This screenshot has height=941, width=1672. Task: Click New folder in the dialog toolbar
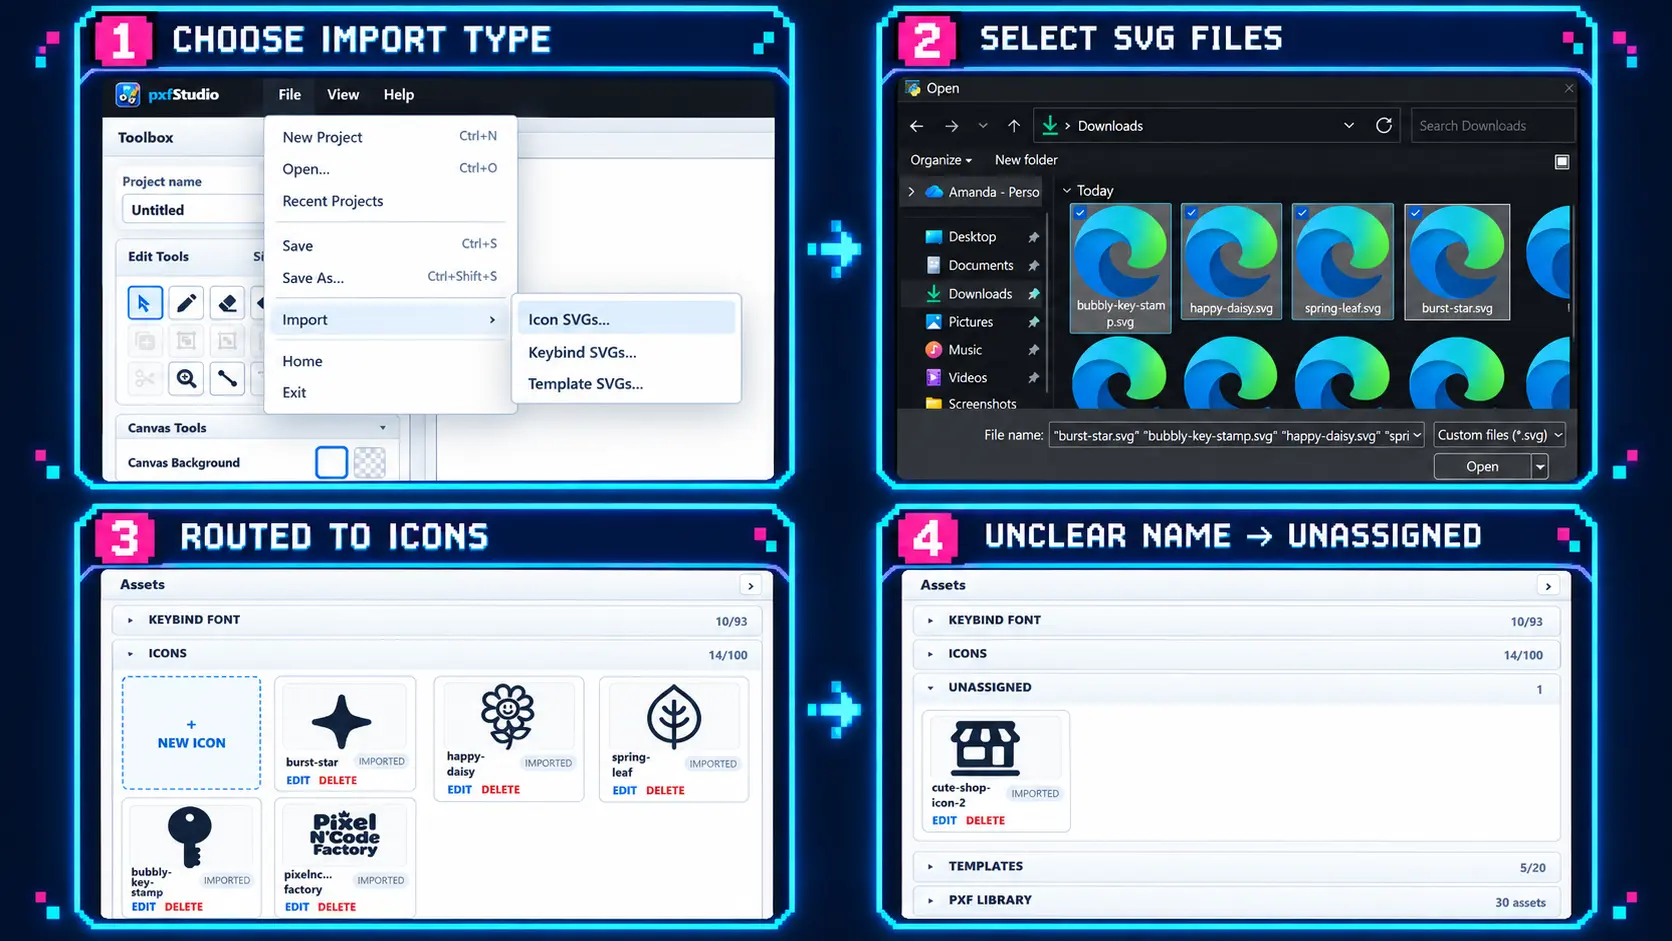coord(1026,160)
